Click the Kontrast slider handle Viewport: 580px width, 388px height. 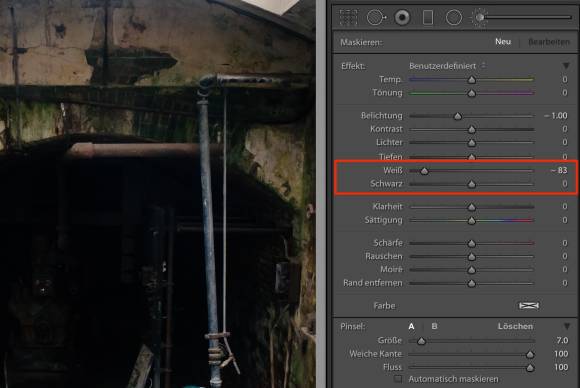[x=472, y=129]
